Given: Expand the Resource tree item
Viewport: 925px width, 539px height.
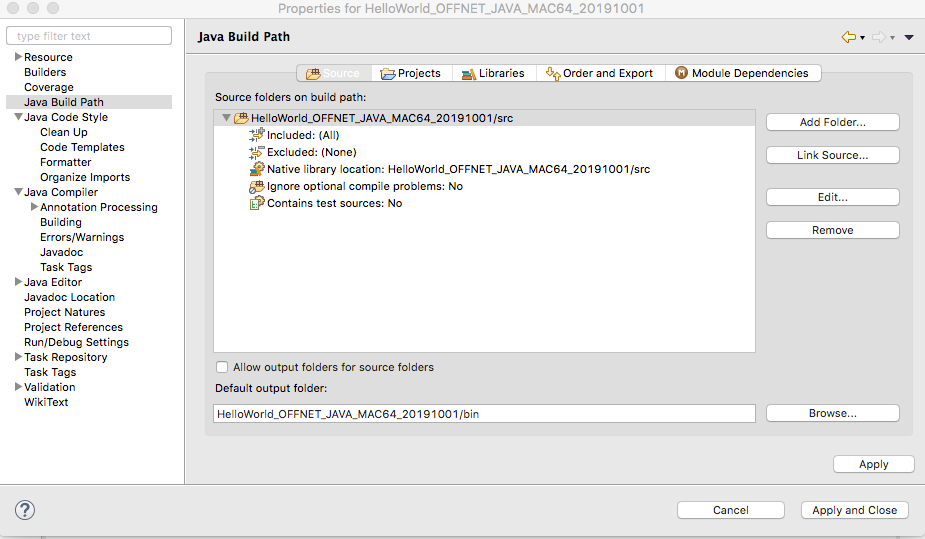Looking at the screenshot, I should coord(18,57).
